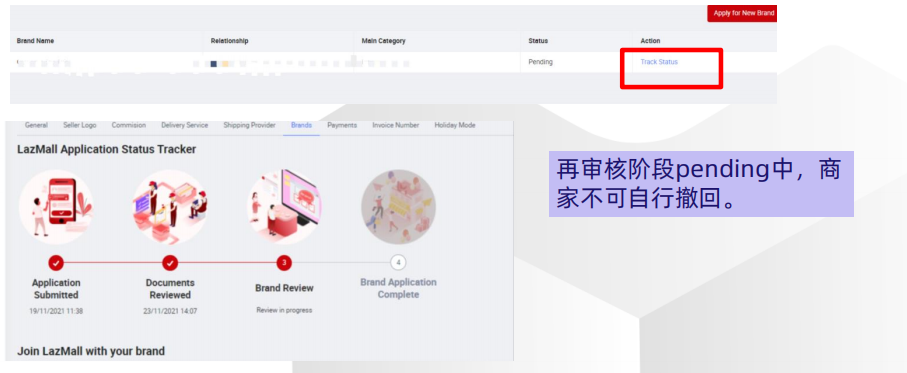Open the Invoice Number tab
This screenshot has height=373, width=907.
coord(396,125)
